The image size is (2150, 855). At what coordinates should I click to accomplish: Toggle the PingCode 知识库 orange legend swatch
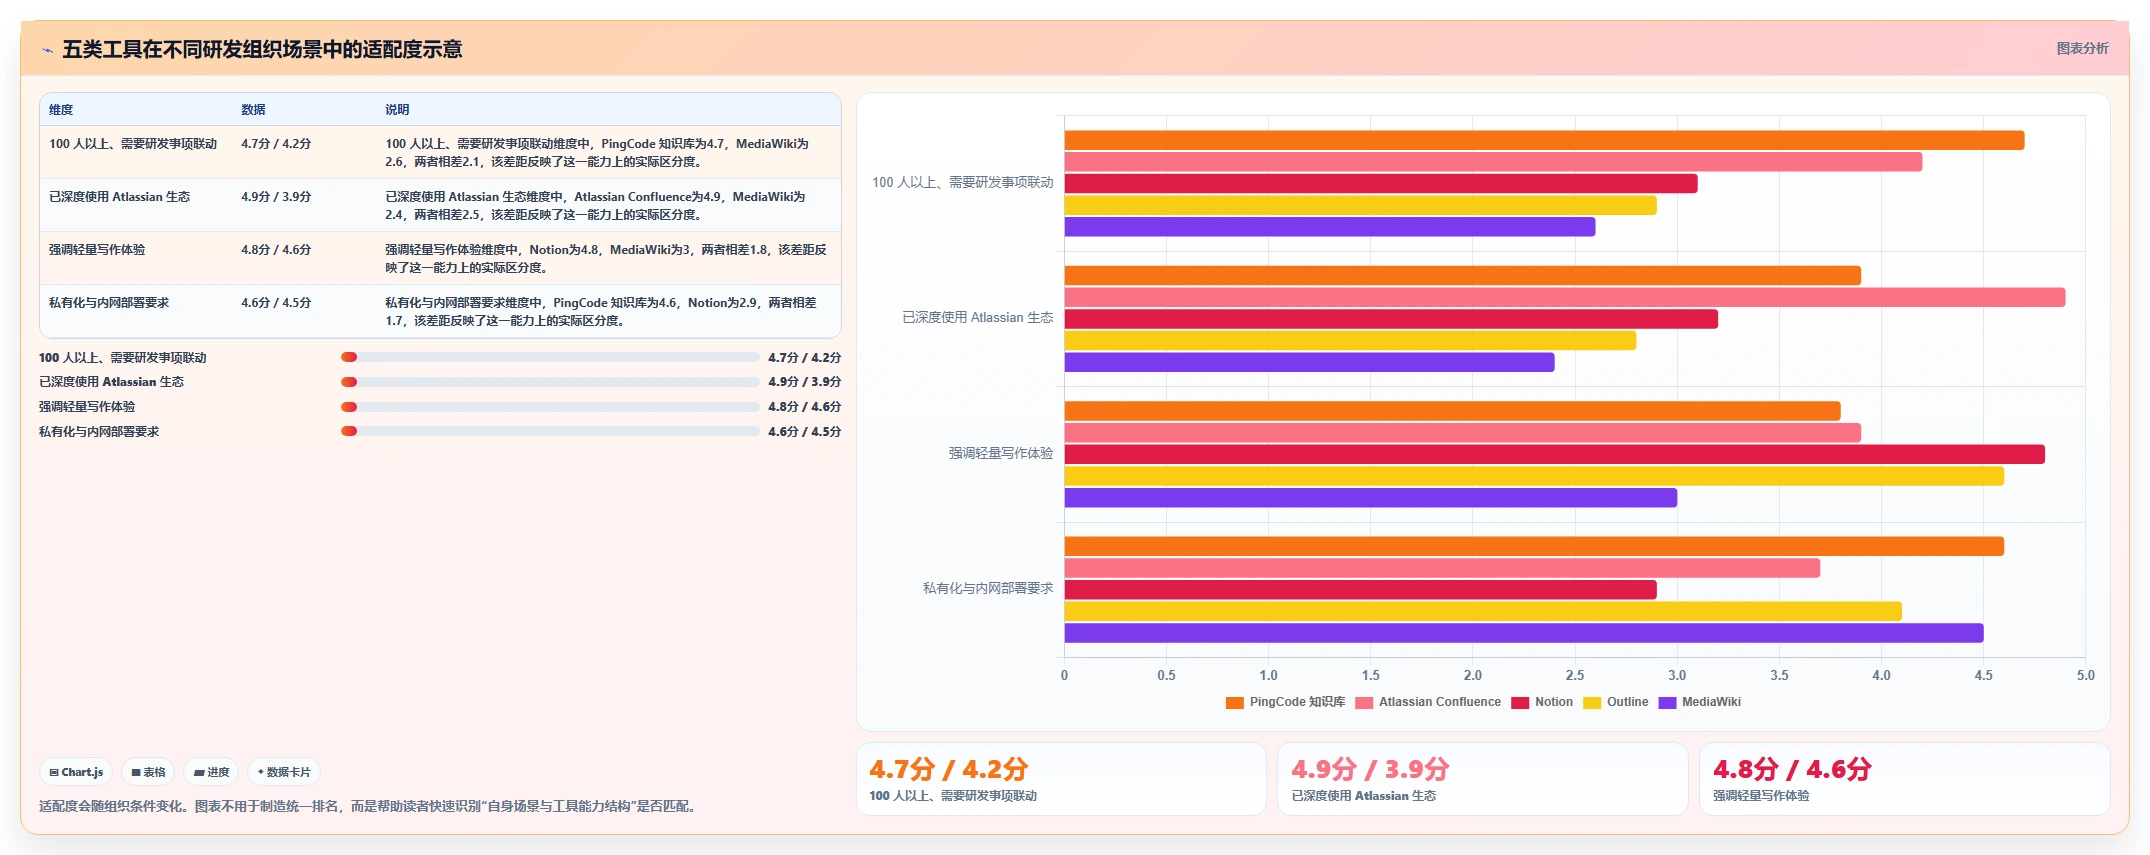pos(1235,702)
